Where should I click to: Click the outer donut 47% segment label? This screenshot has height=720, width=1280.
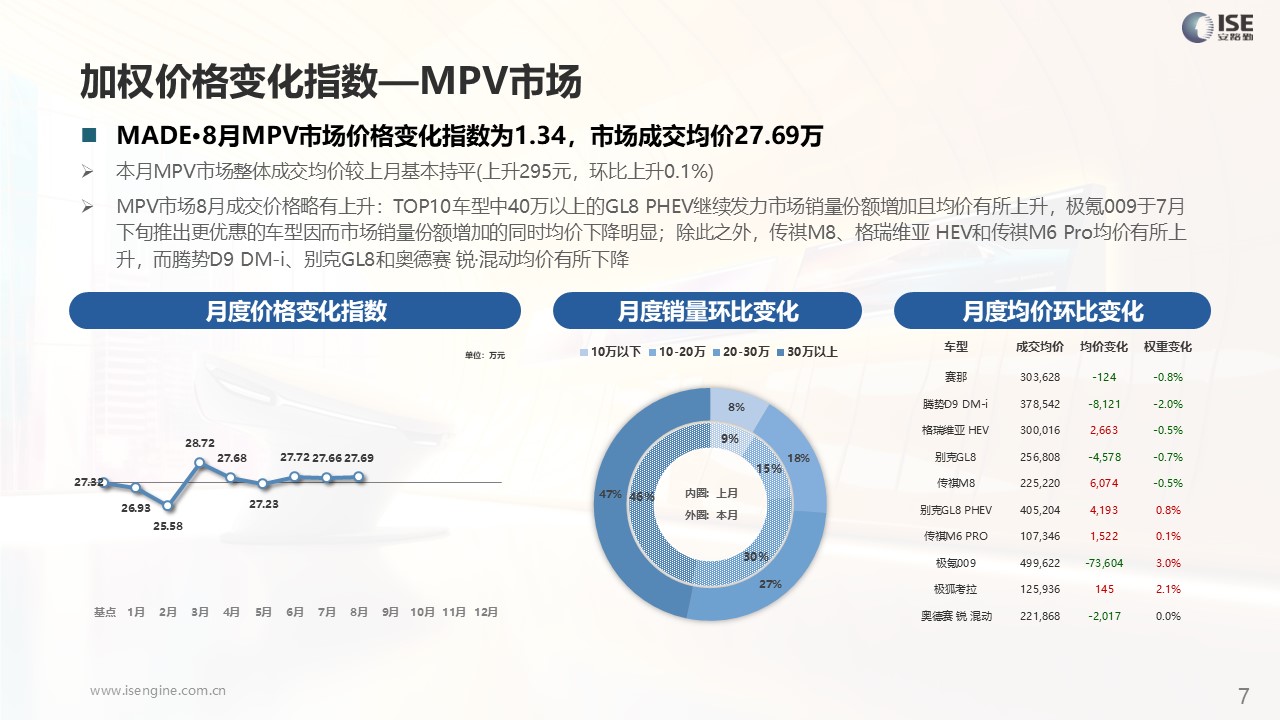610,494
